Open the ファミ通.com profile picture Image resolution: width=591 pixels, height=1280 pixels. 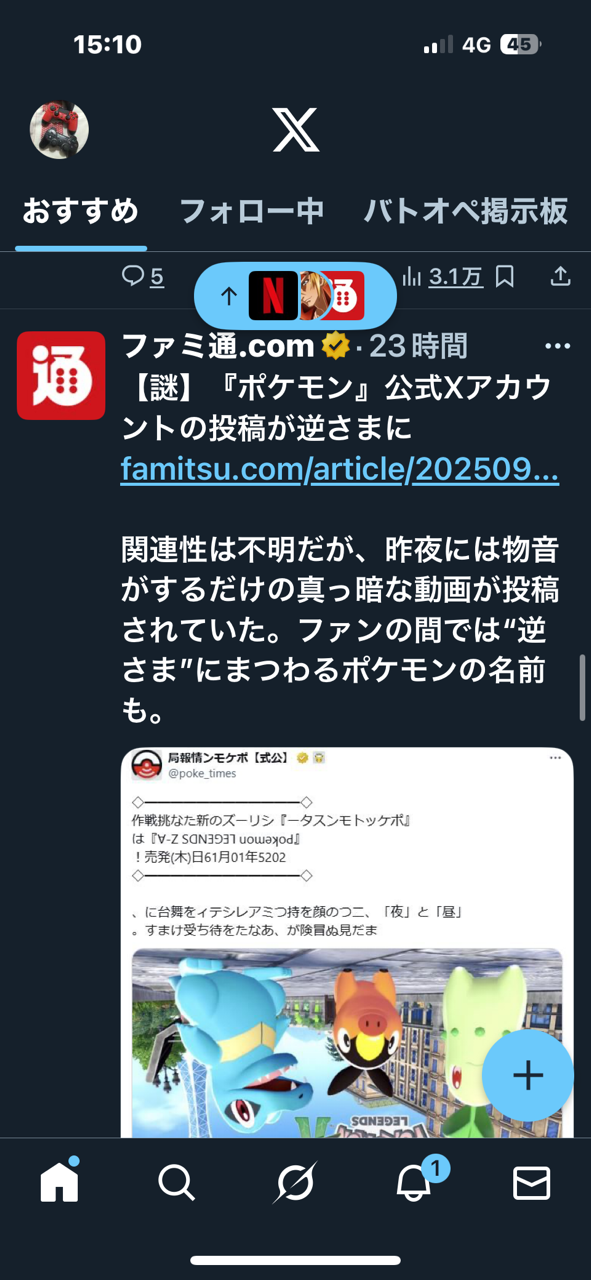[x=61, y=375]
